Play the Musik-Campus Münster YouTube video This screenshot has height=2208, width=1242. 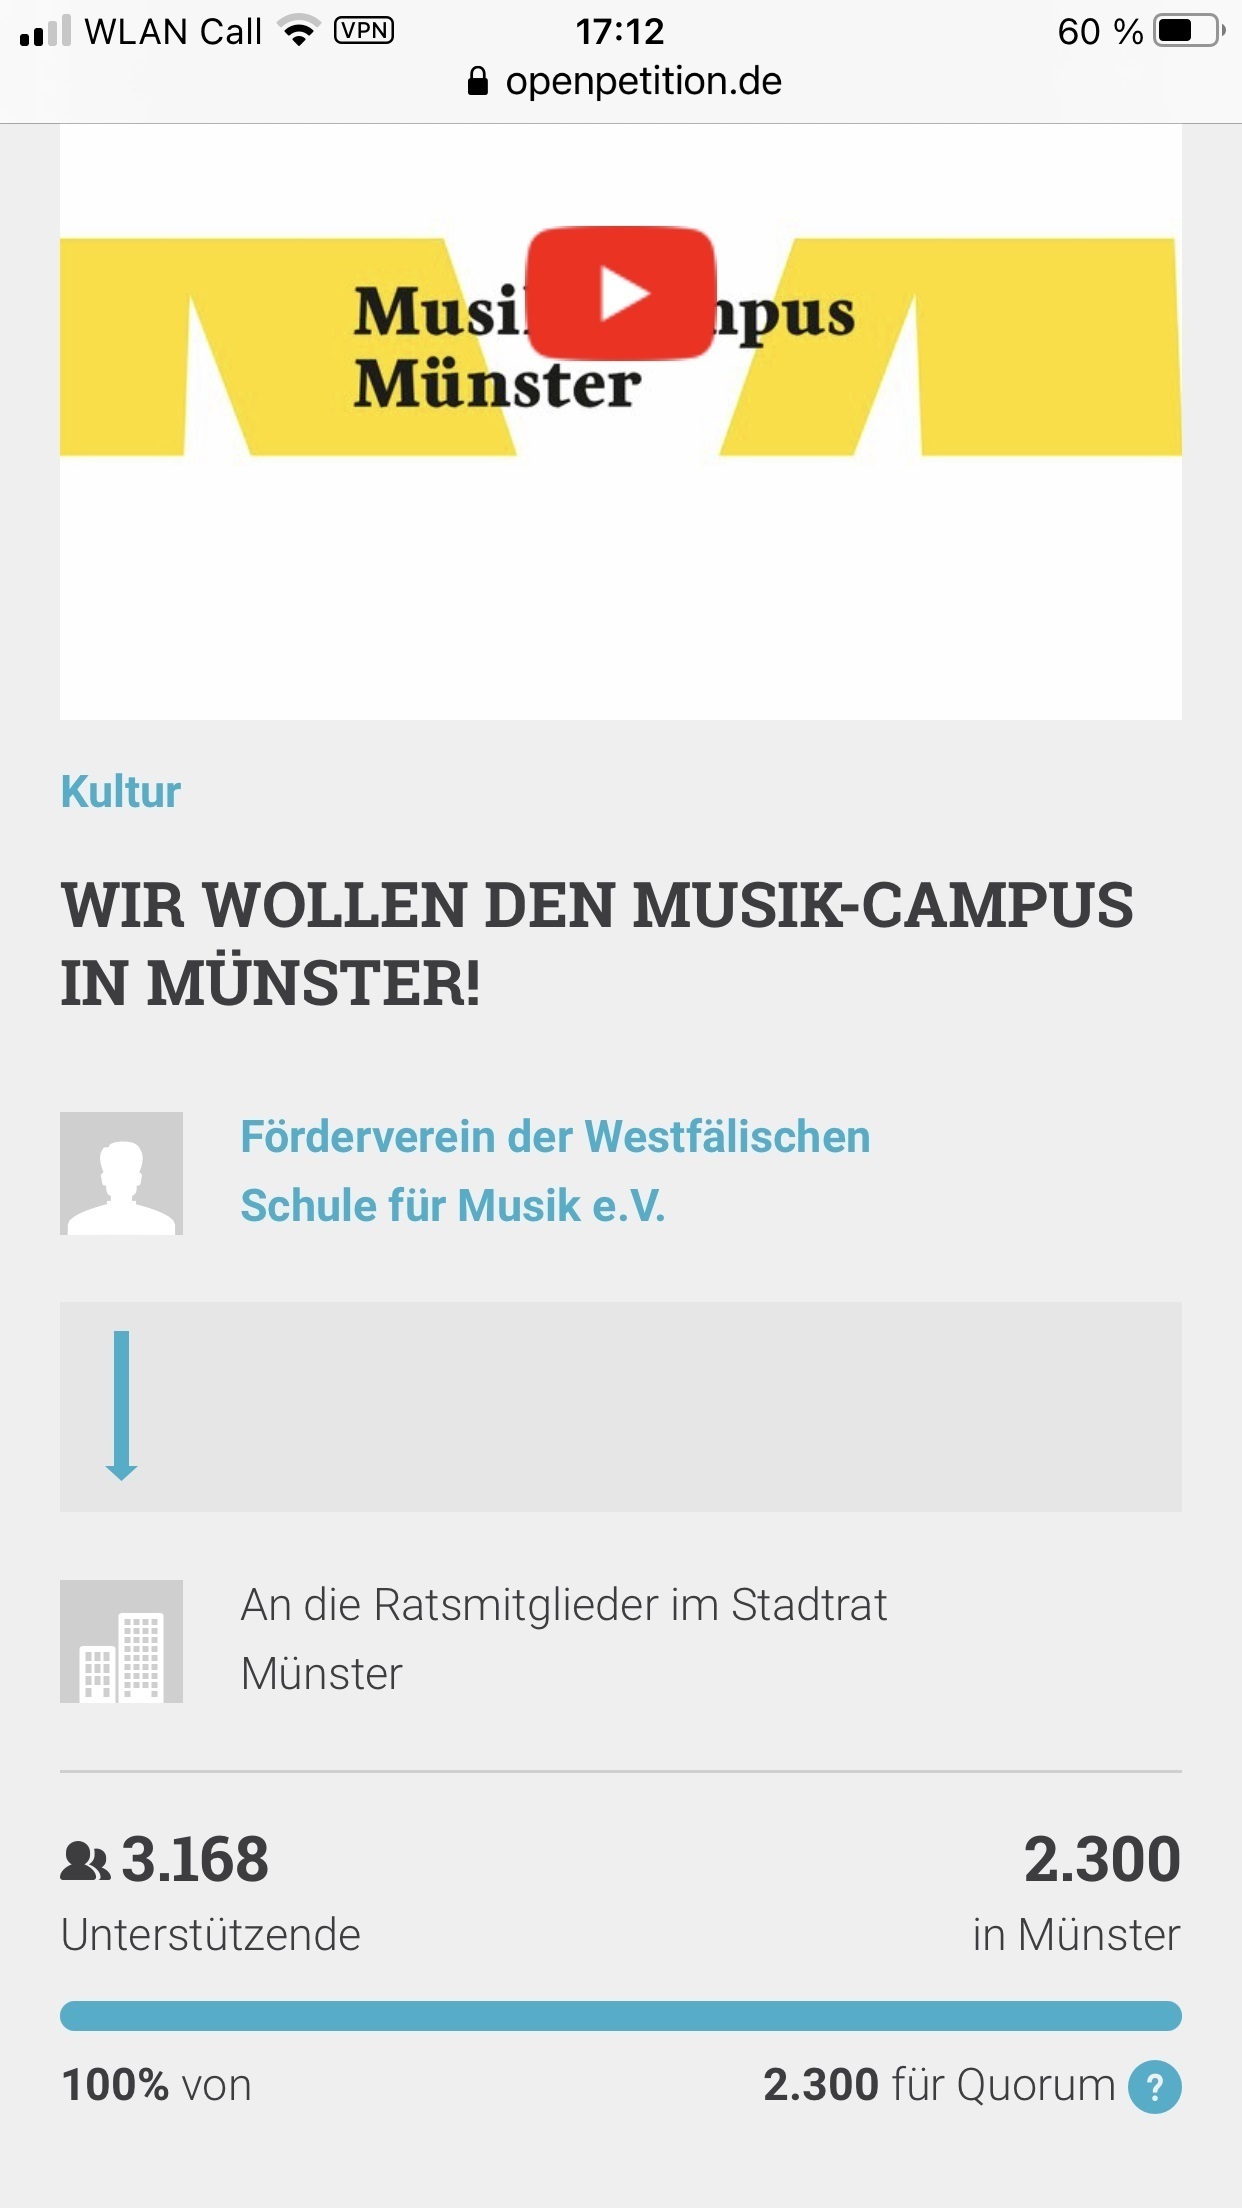(x=621, y=293)
